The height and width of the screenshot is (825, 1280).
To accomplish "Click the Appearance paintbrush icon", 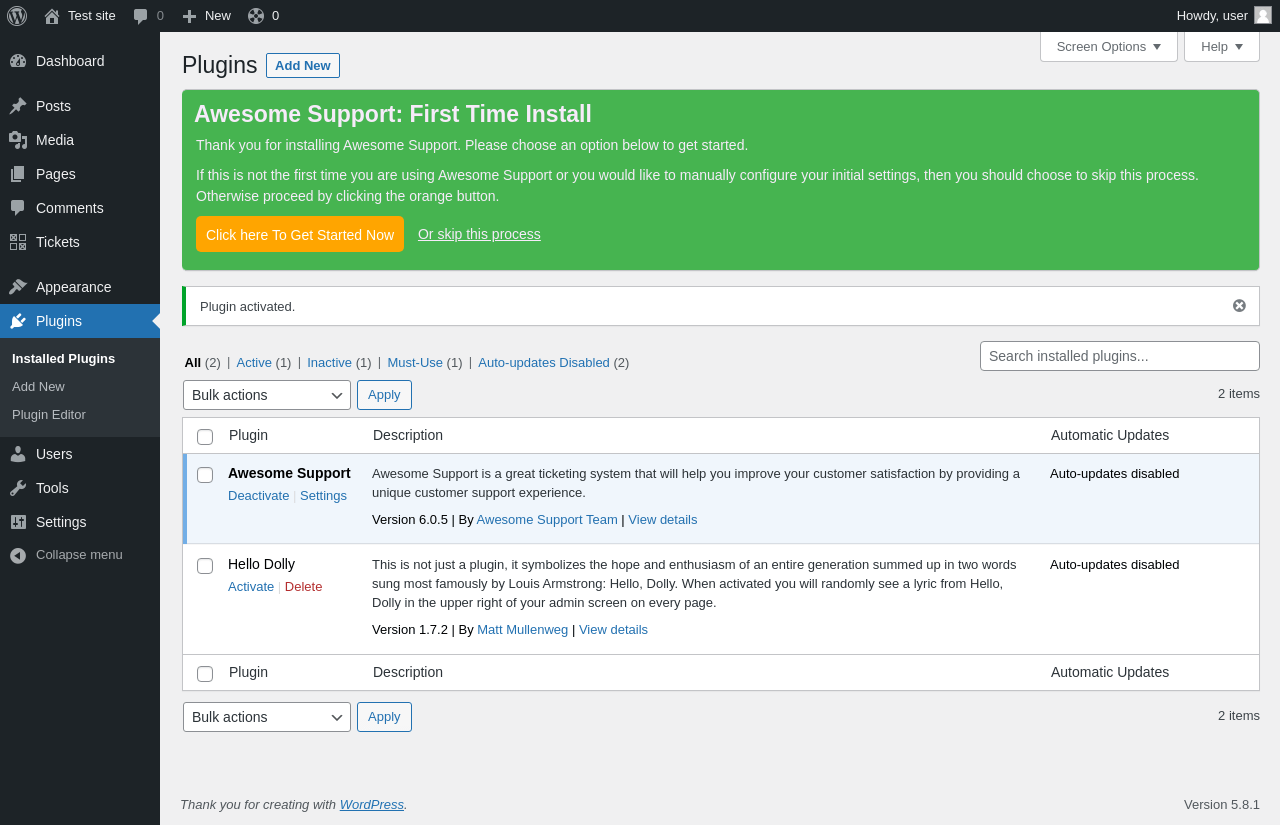I will [x=18, y=287].
